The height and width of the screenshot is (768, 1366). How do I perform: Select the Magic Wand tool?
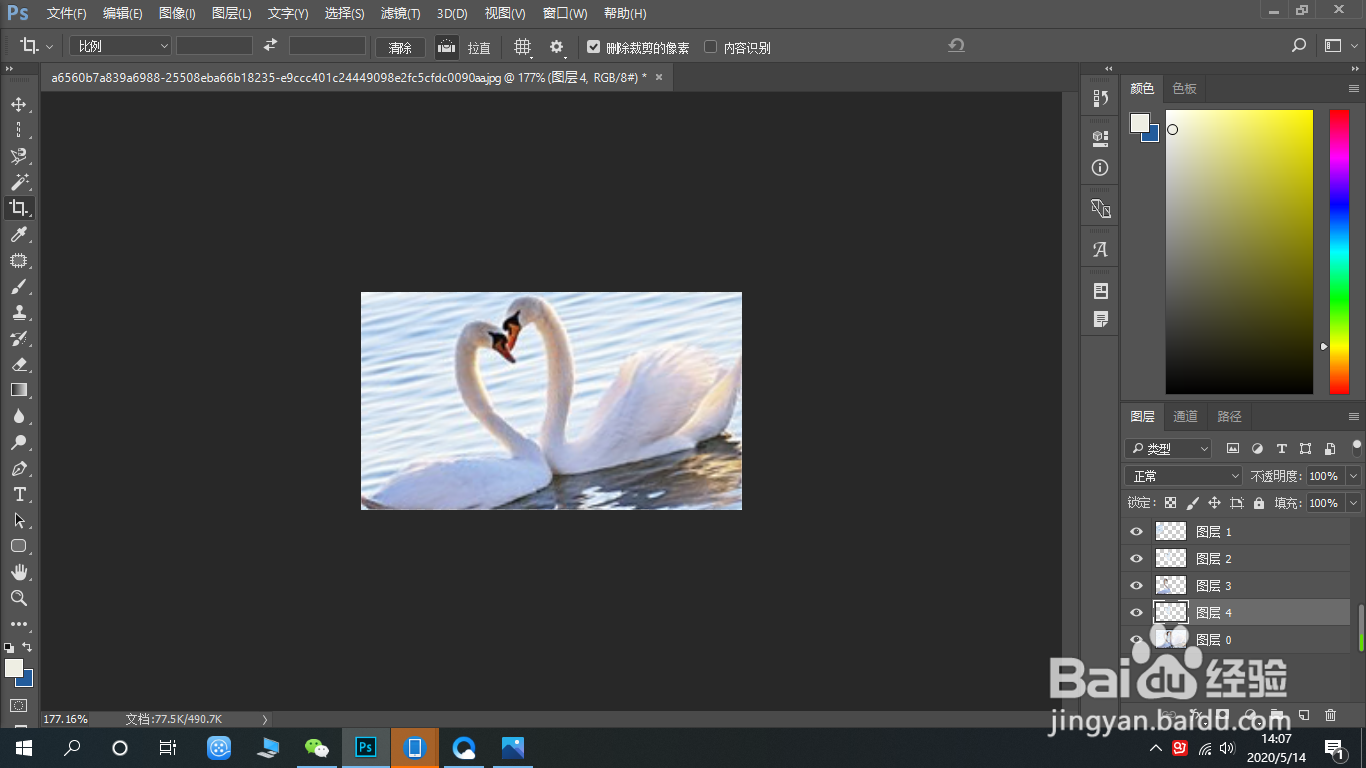[x=18, y=182]
